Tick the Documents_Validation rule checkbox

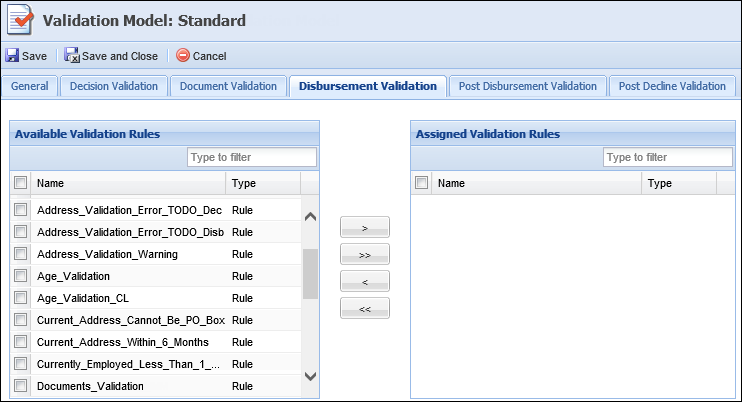[x=20, y=386]
